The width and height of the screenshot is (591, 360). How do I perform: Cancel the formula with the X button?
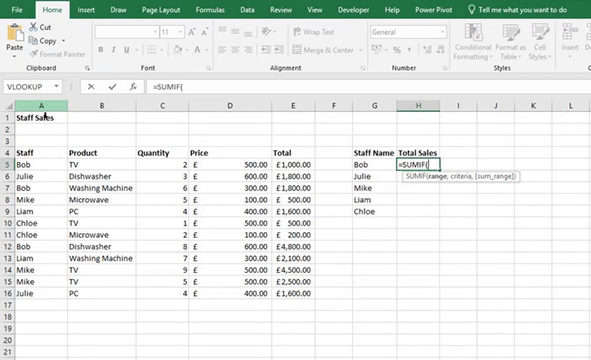91,87
